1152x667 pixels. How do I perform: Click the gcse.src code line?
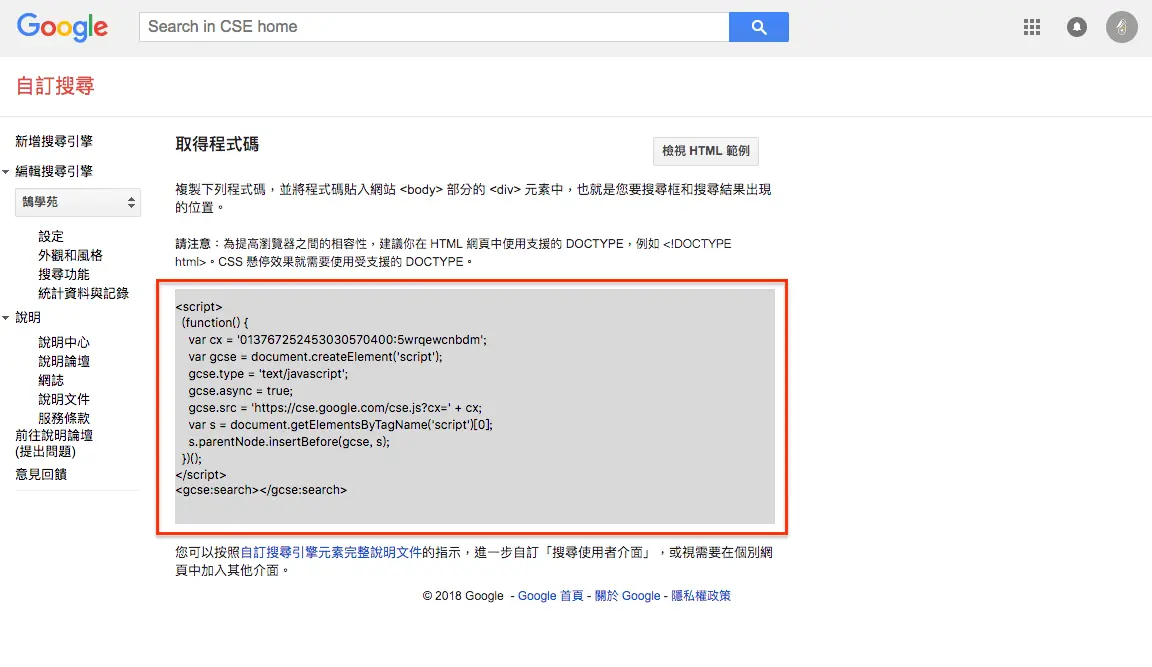click(335, 408)
